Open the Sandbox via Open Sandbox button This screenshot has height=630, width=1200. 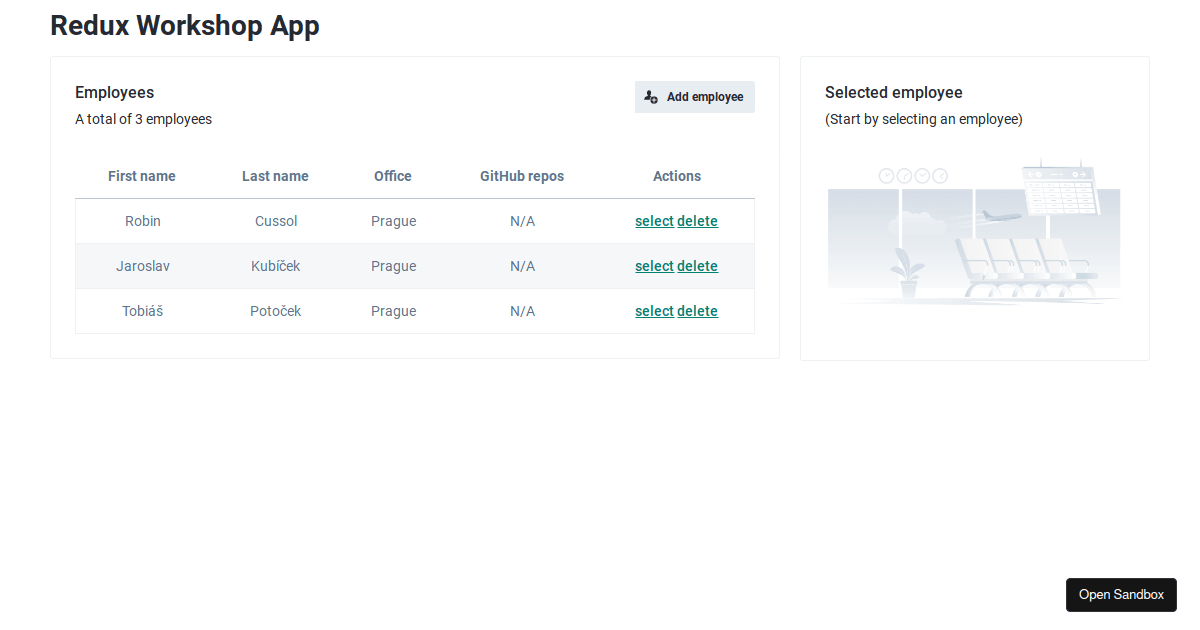(1121, 594)
